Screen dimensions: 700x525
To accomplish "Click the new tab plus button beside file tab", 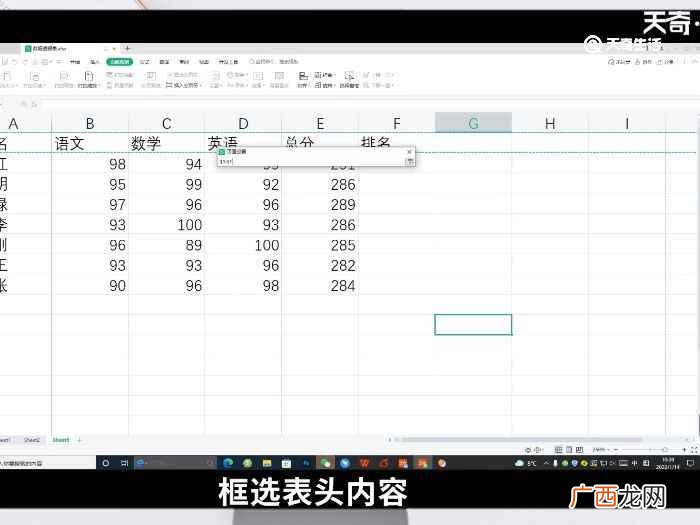I will tap(127, 48).
